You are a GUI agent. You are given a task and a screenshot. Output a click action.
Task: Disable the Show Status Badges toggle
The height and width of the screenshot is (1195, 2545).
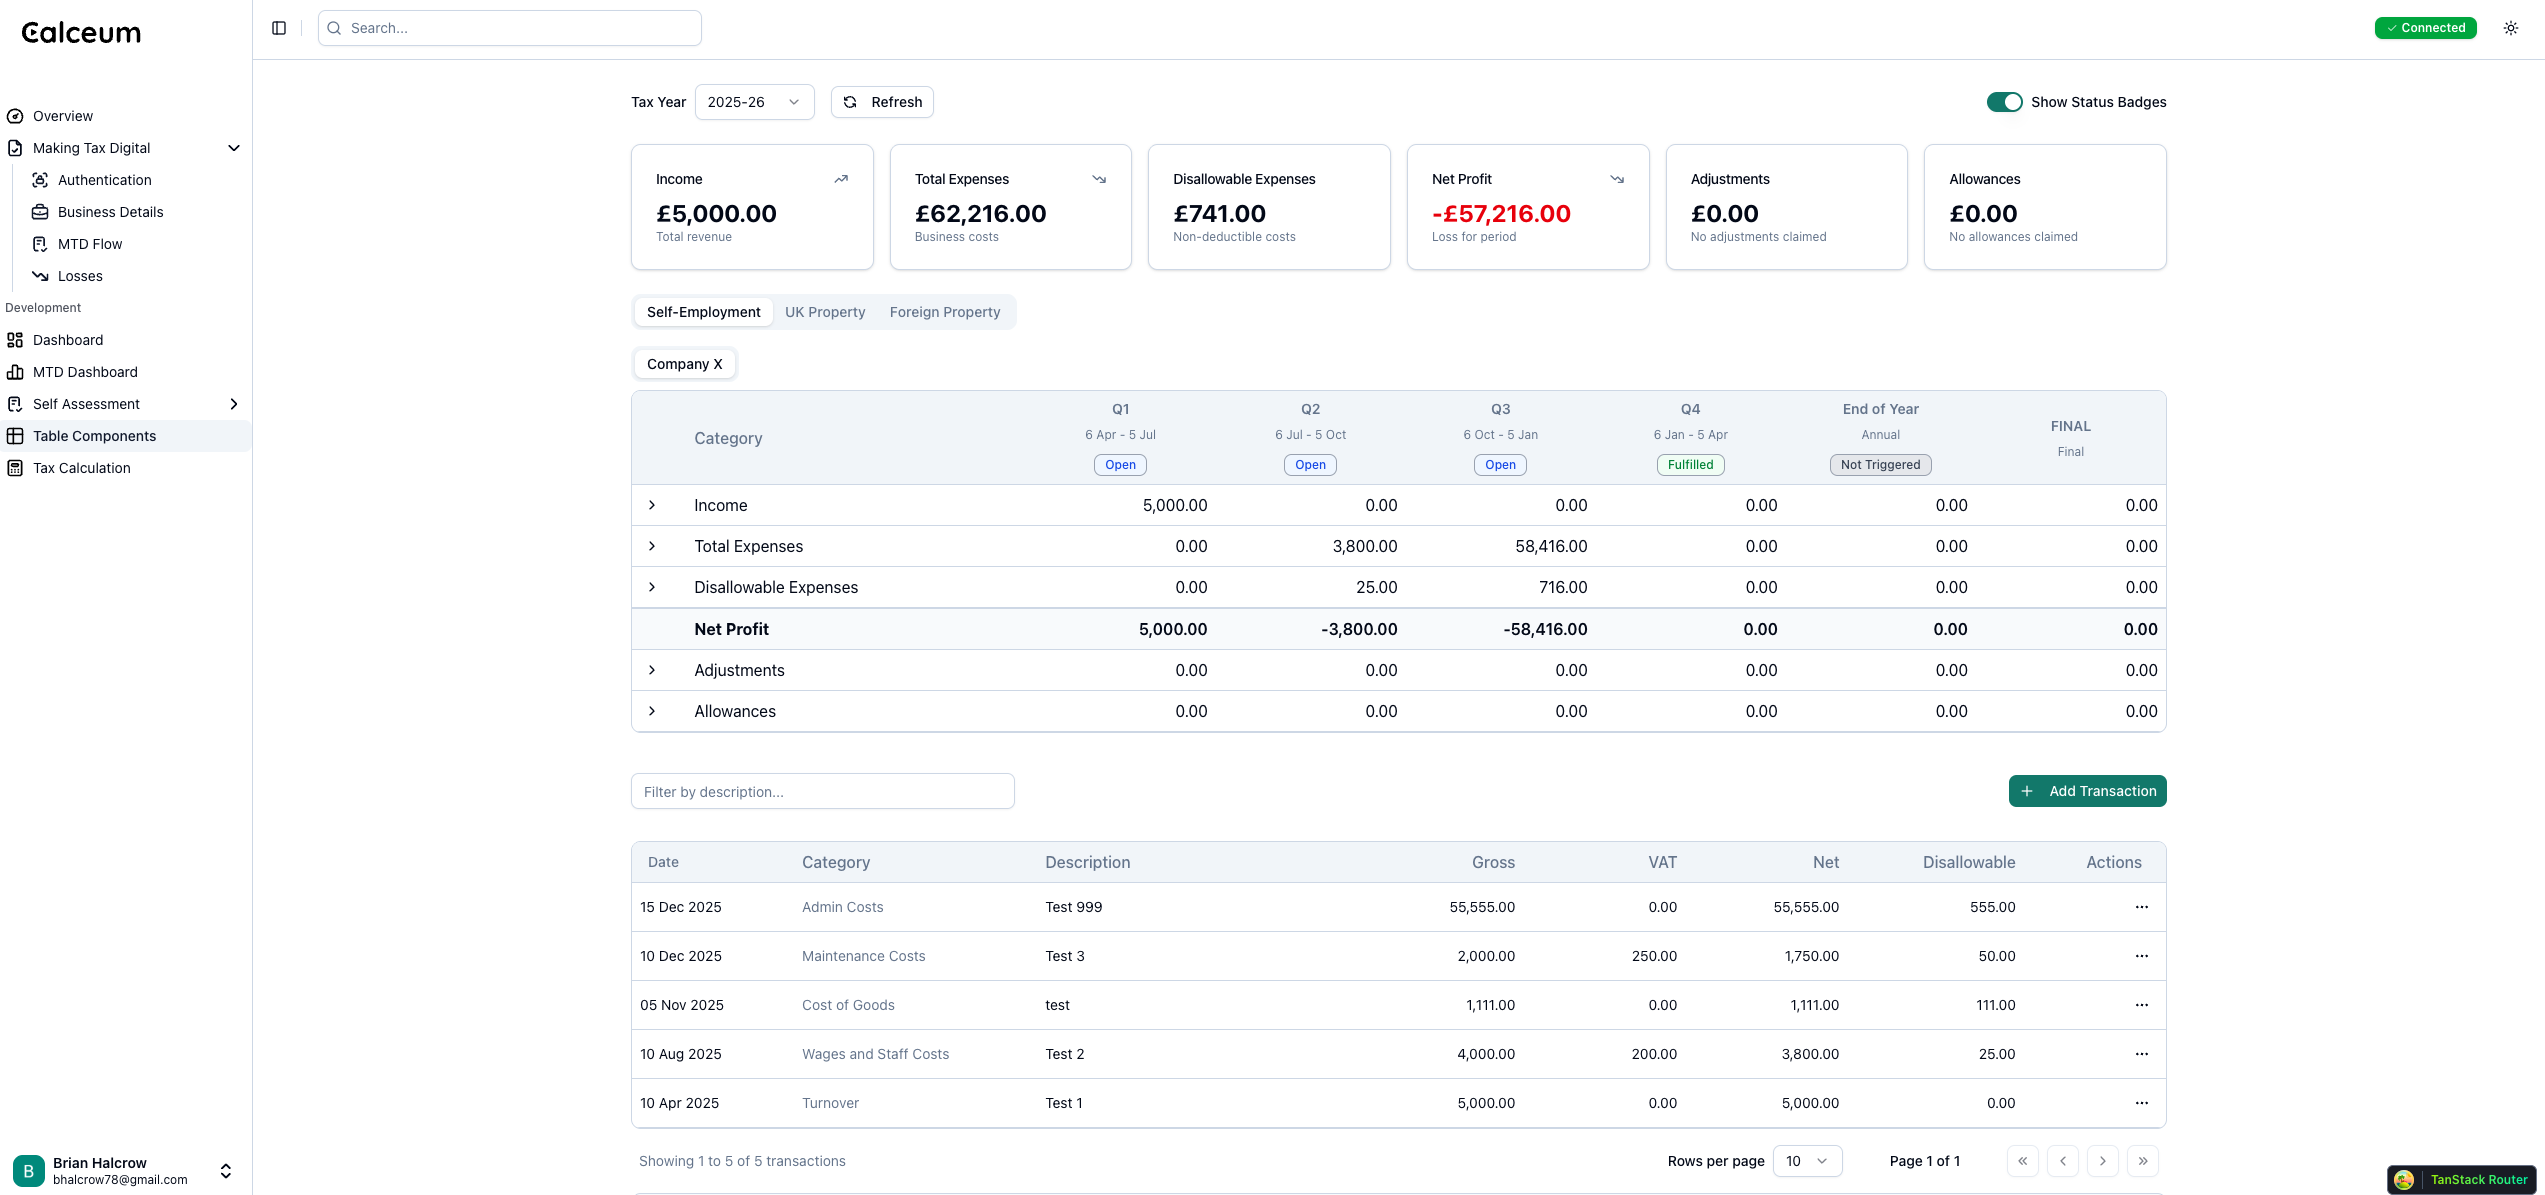(x=2004, y=101)
